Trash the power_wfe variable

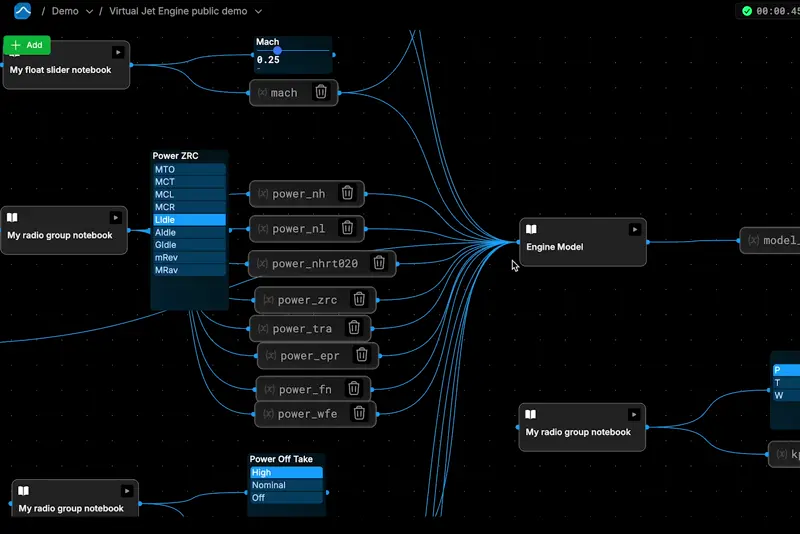[x=359, y=413]
